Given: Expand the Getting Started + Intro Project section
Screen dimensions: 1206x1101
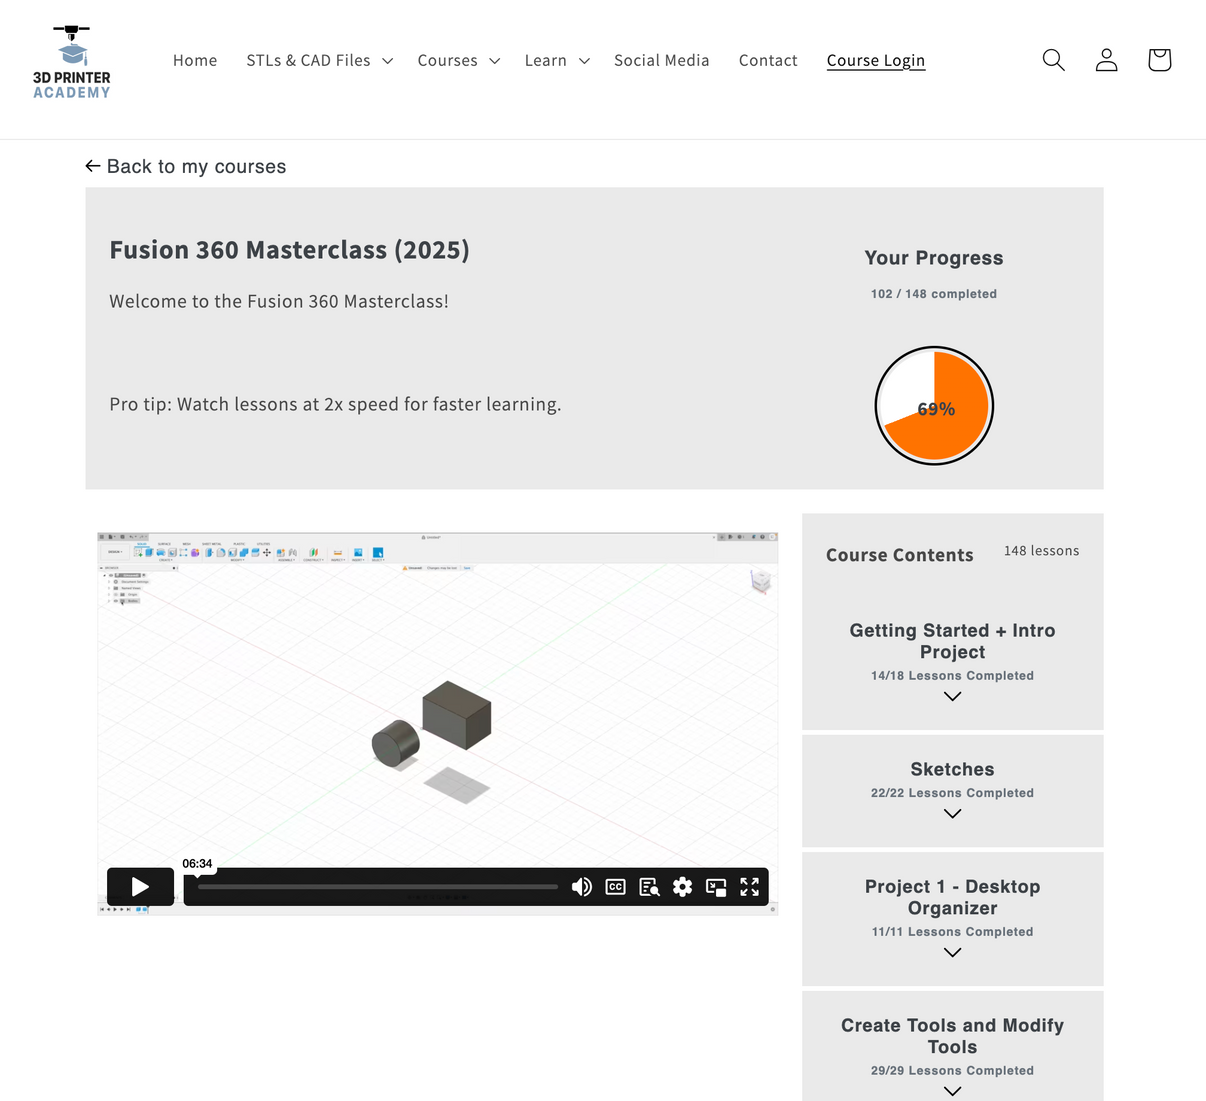Looking at the screenshot, I should coord(951,696).
